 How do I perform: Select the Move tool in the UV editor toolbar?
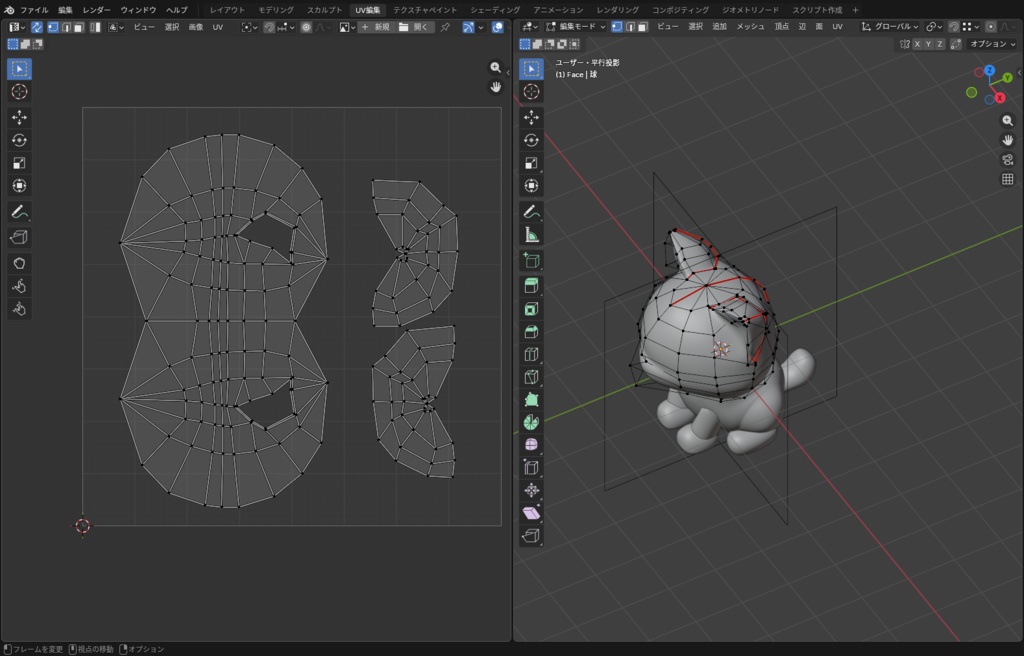click(20, 117)
